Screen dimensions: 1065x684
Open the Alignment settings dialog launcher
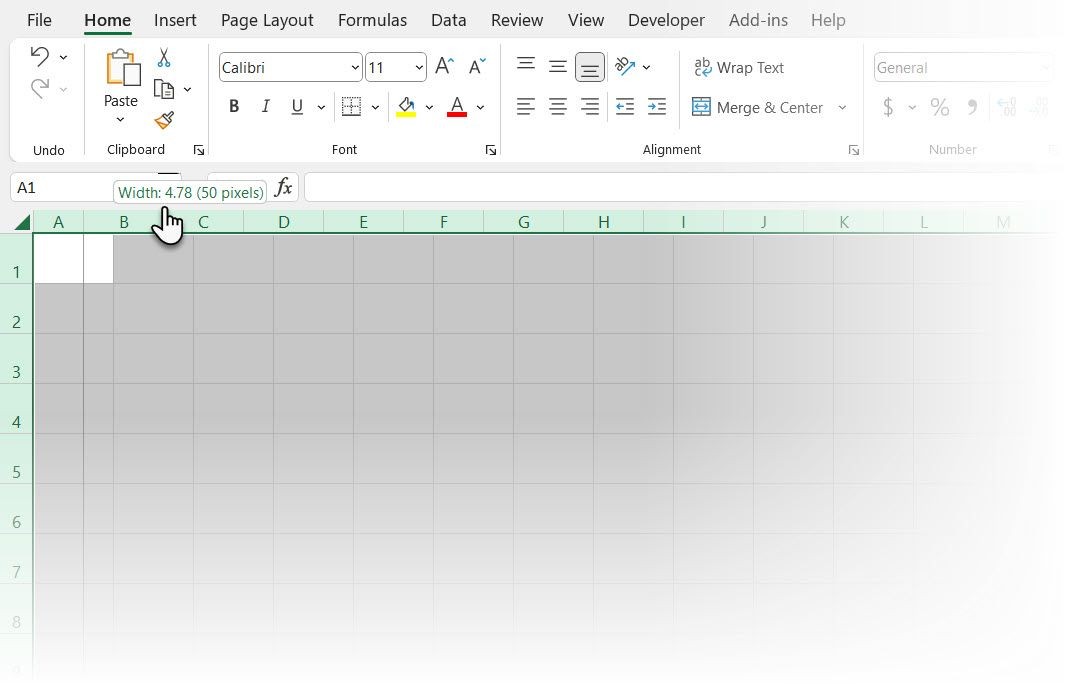coord(854,150)
